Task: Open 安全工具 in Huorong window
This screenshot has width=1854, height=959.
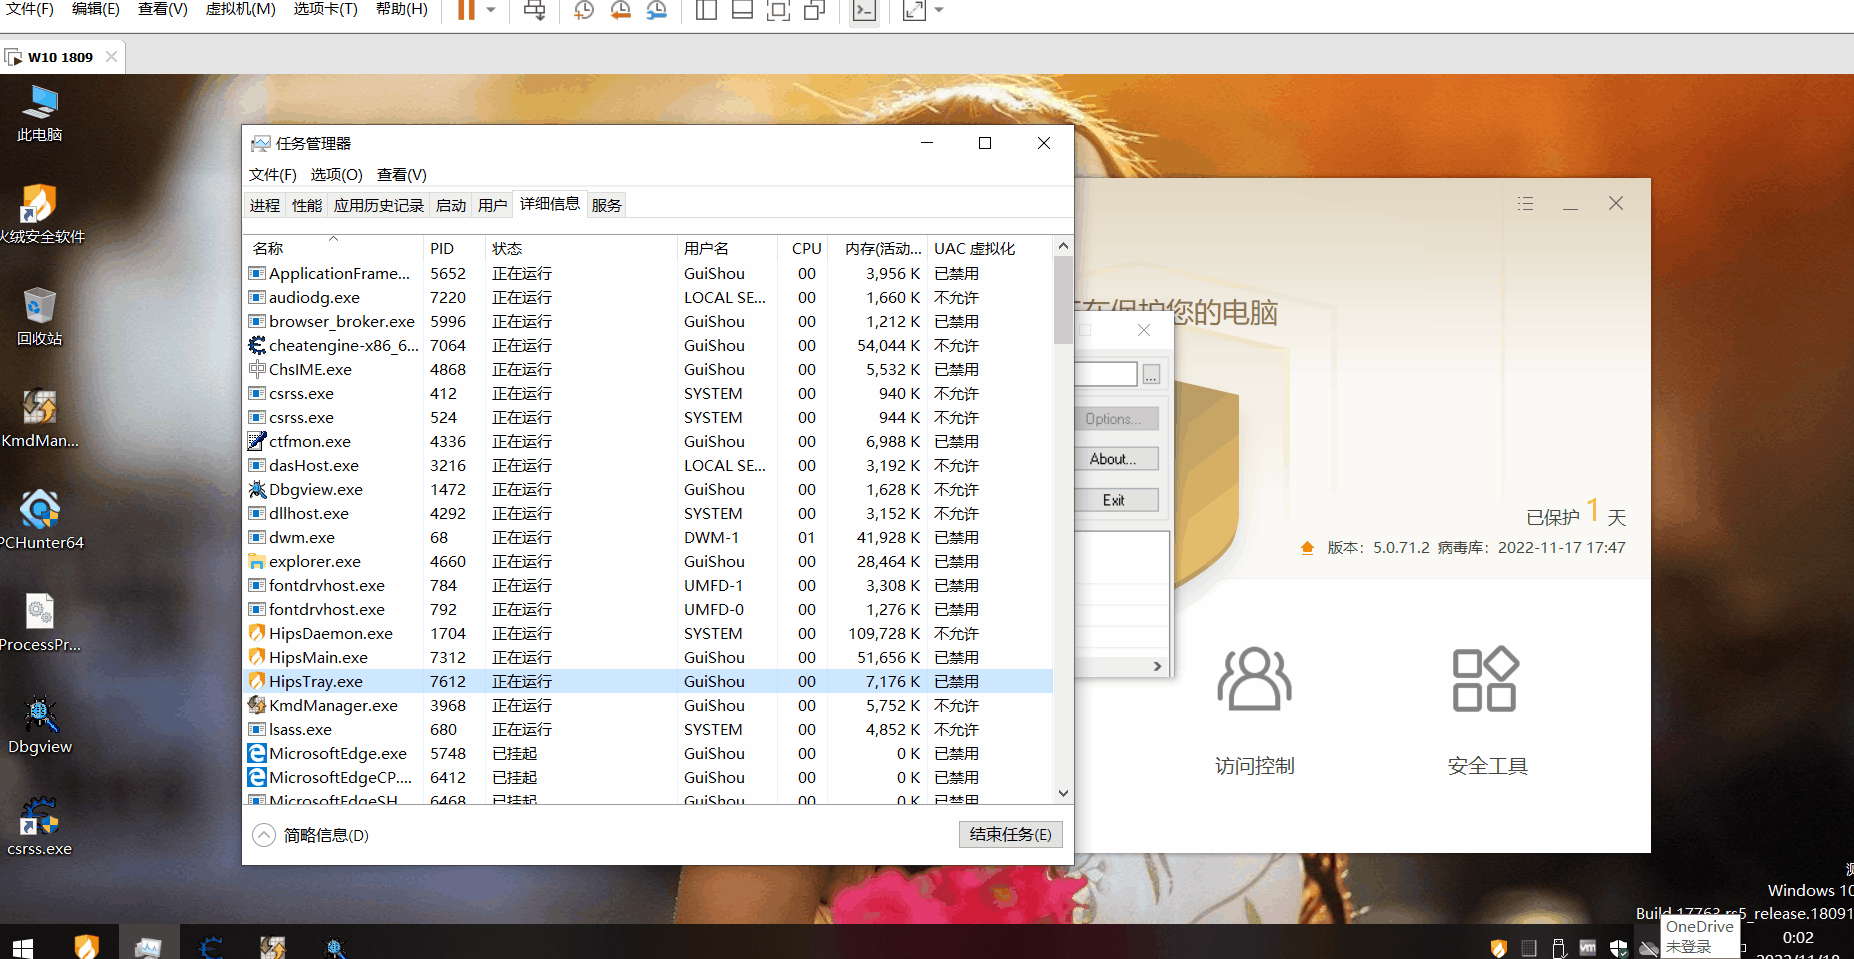Action: pos(1487,711)
